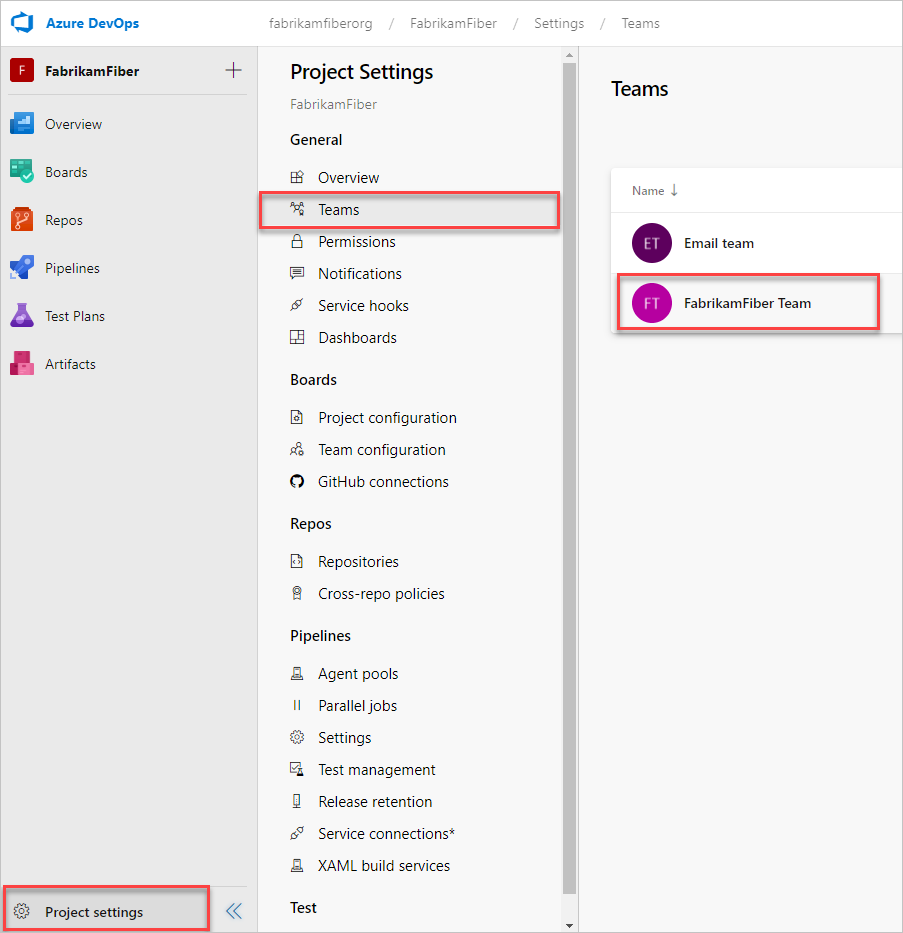
Task: Click the Notifications chat icon
Action: tap(297, 273)
